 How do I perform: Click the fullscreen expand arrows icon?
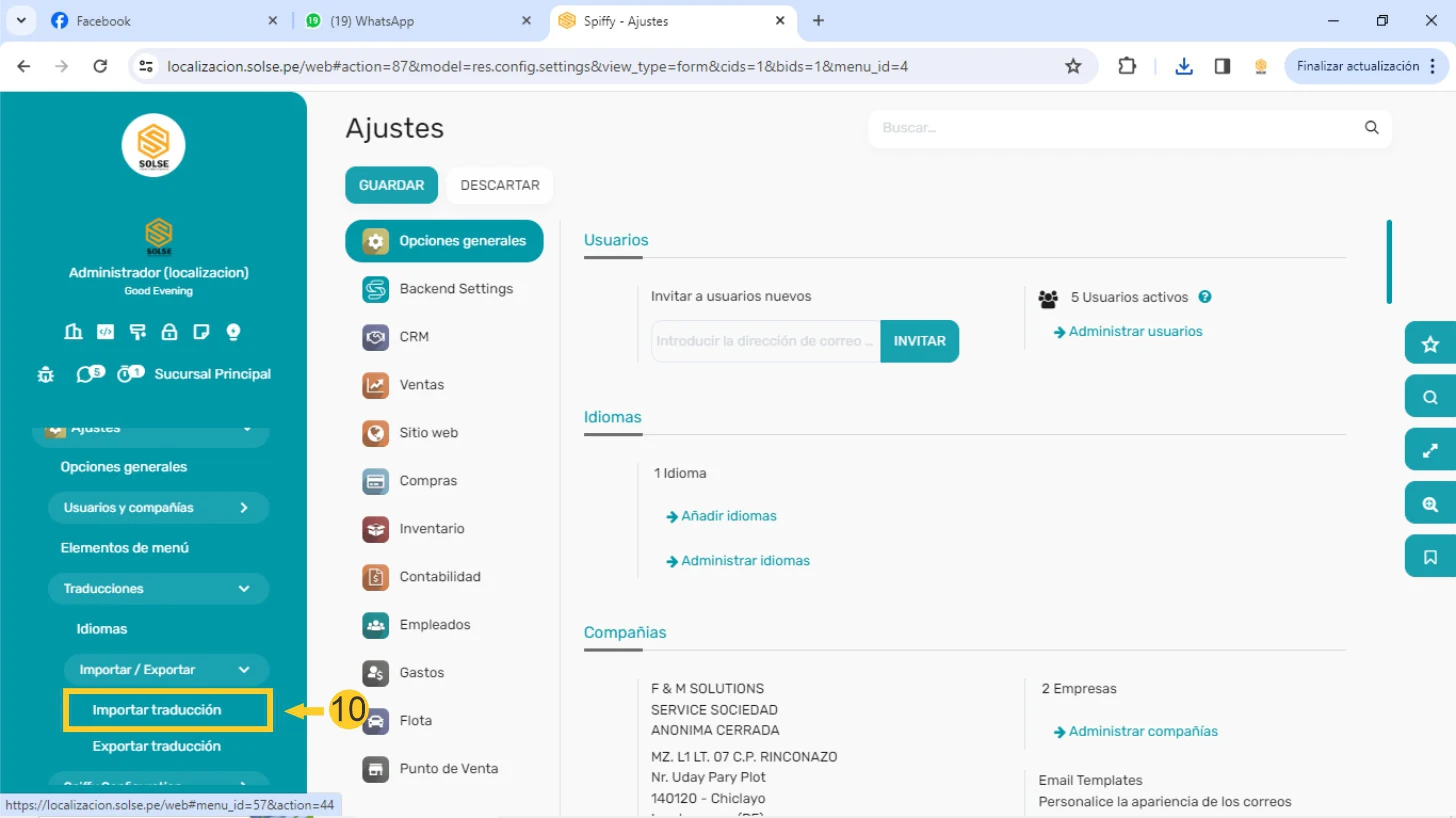pos(1430,451)
